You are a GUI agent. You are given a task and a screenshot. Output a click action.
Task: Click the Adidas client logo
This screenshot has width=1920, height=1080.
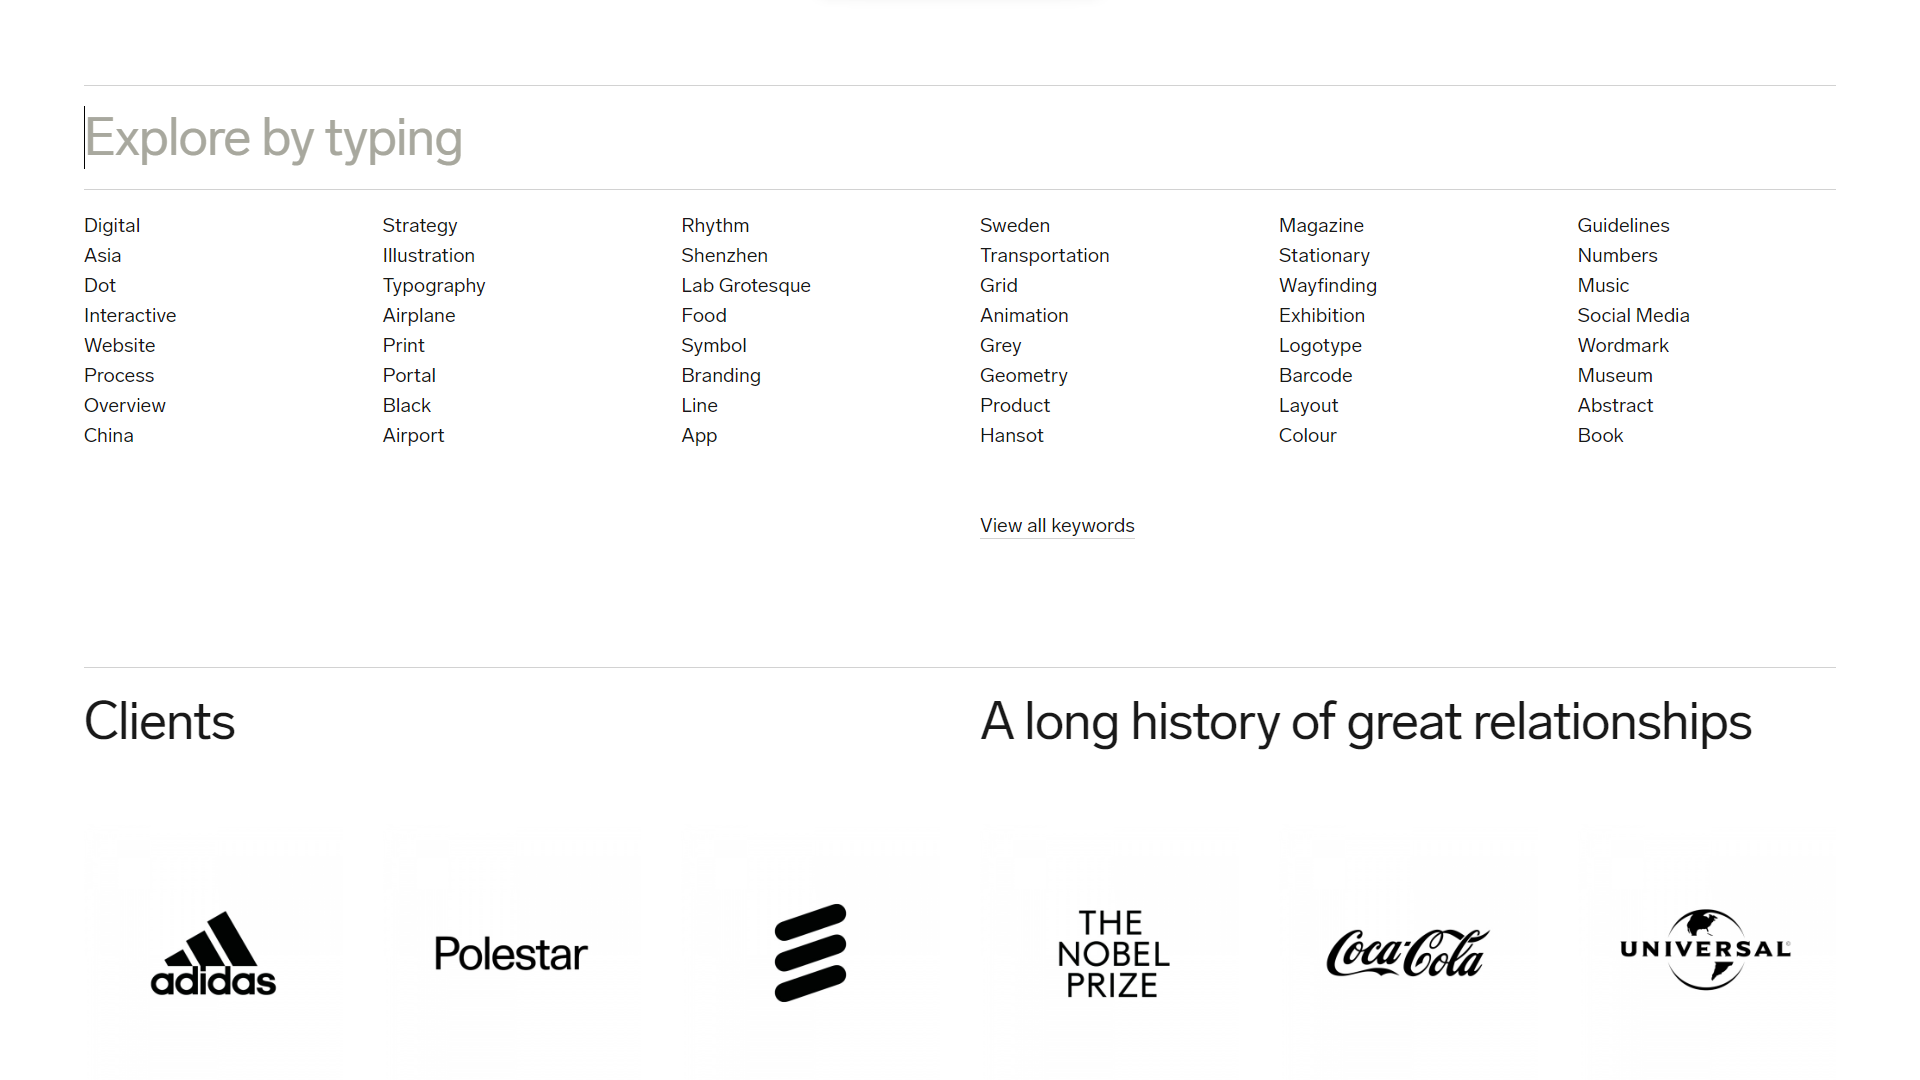(213, 953)
